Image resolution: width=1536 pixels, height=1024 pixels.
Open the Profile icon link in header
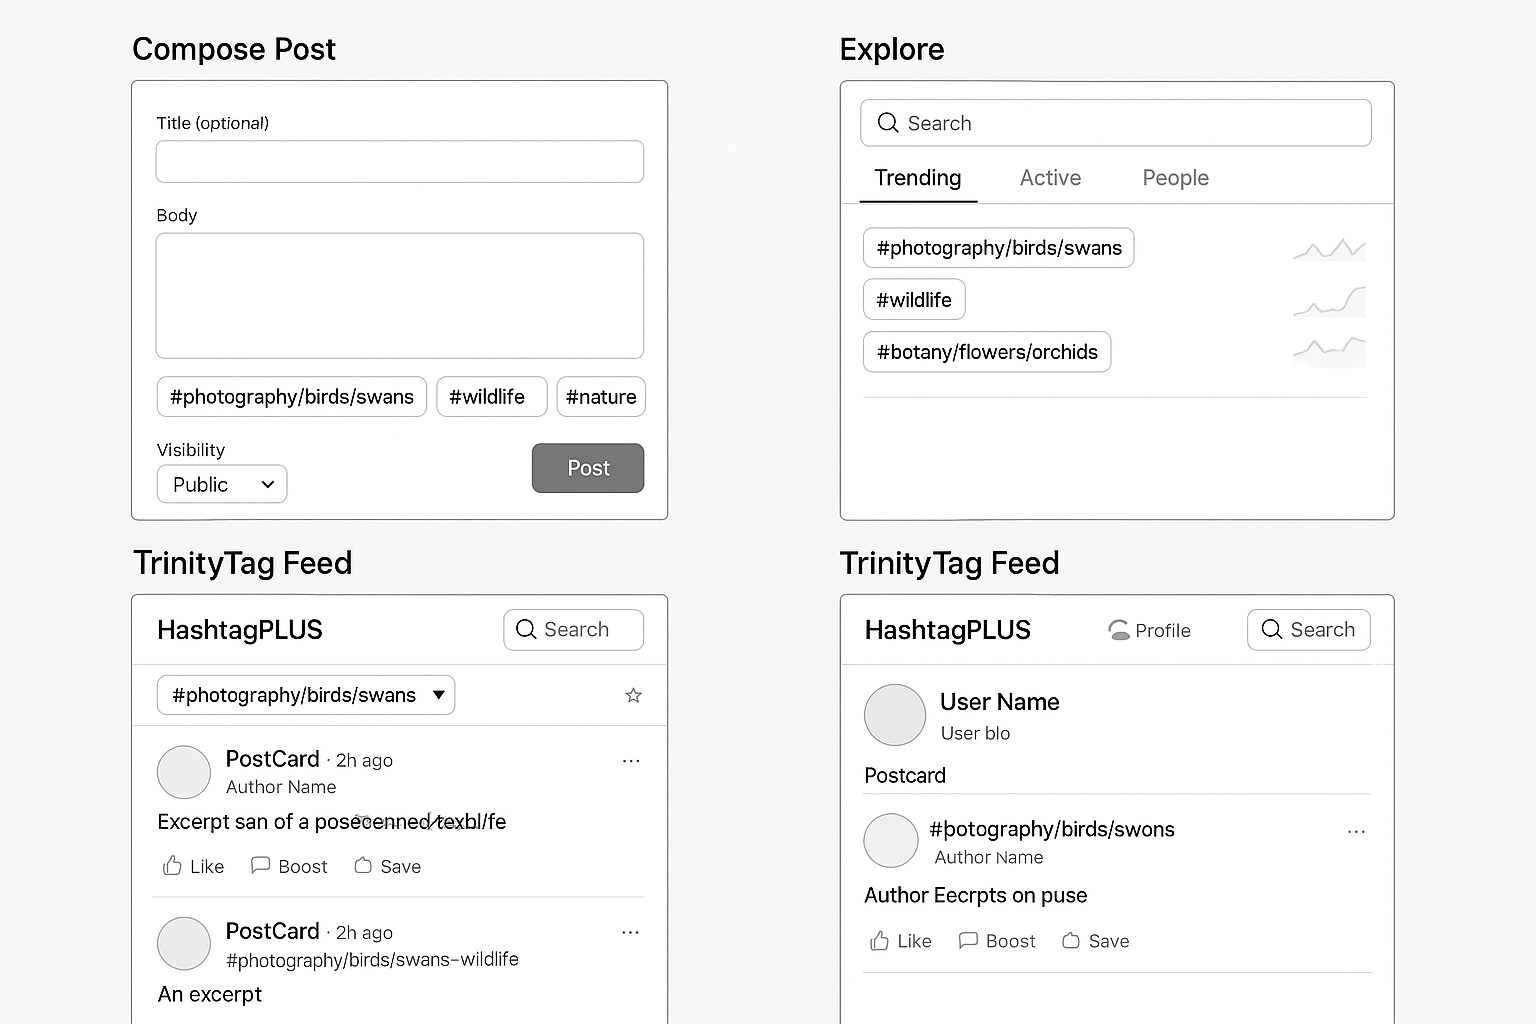pyautogui.click(x=1149, y=630)
